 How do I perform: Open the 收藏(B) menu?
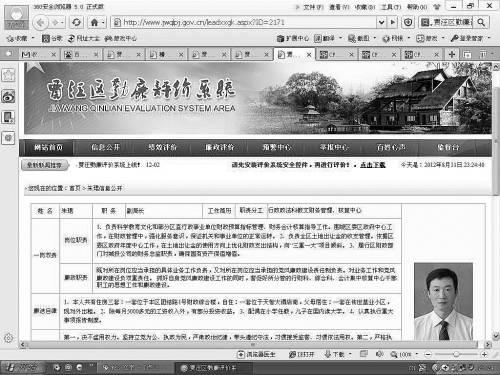click(365, 7)
